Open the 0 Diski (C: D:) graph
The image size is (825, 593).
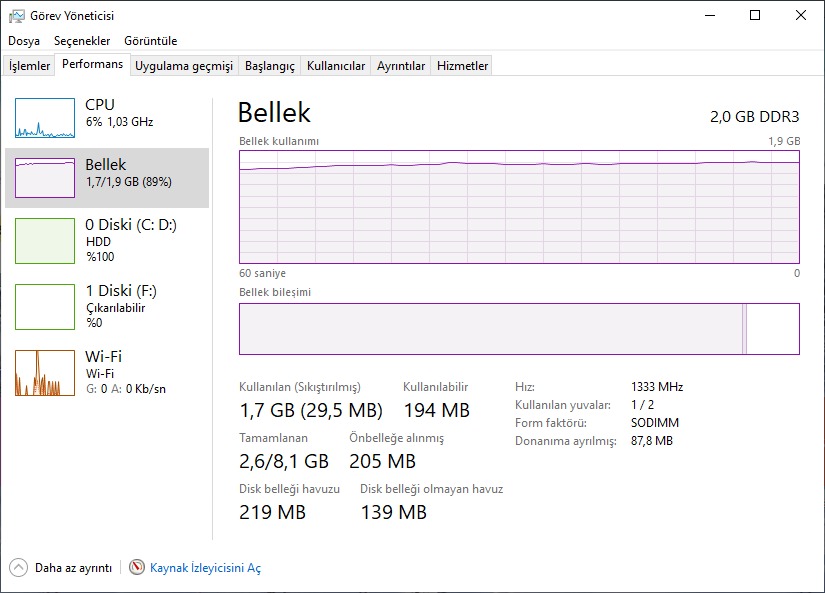45,241
